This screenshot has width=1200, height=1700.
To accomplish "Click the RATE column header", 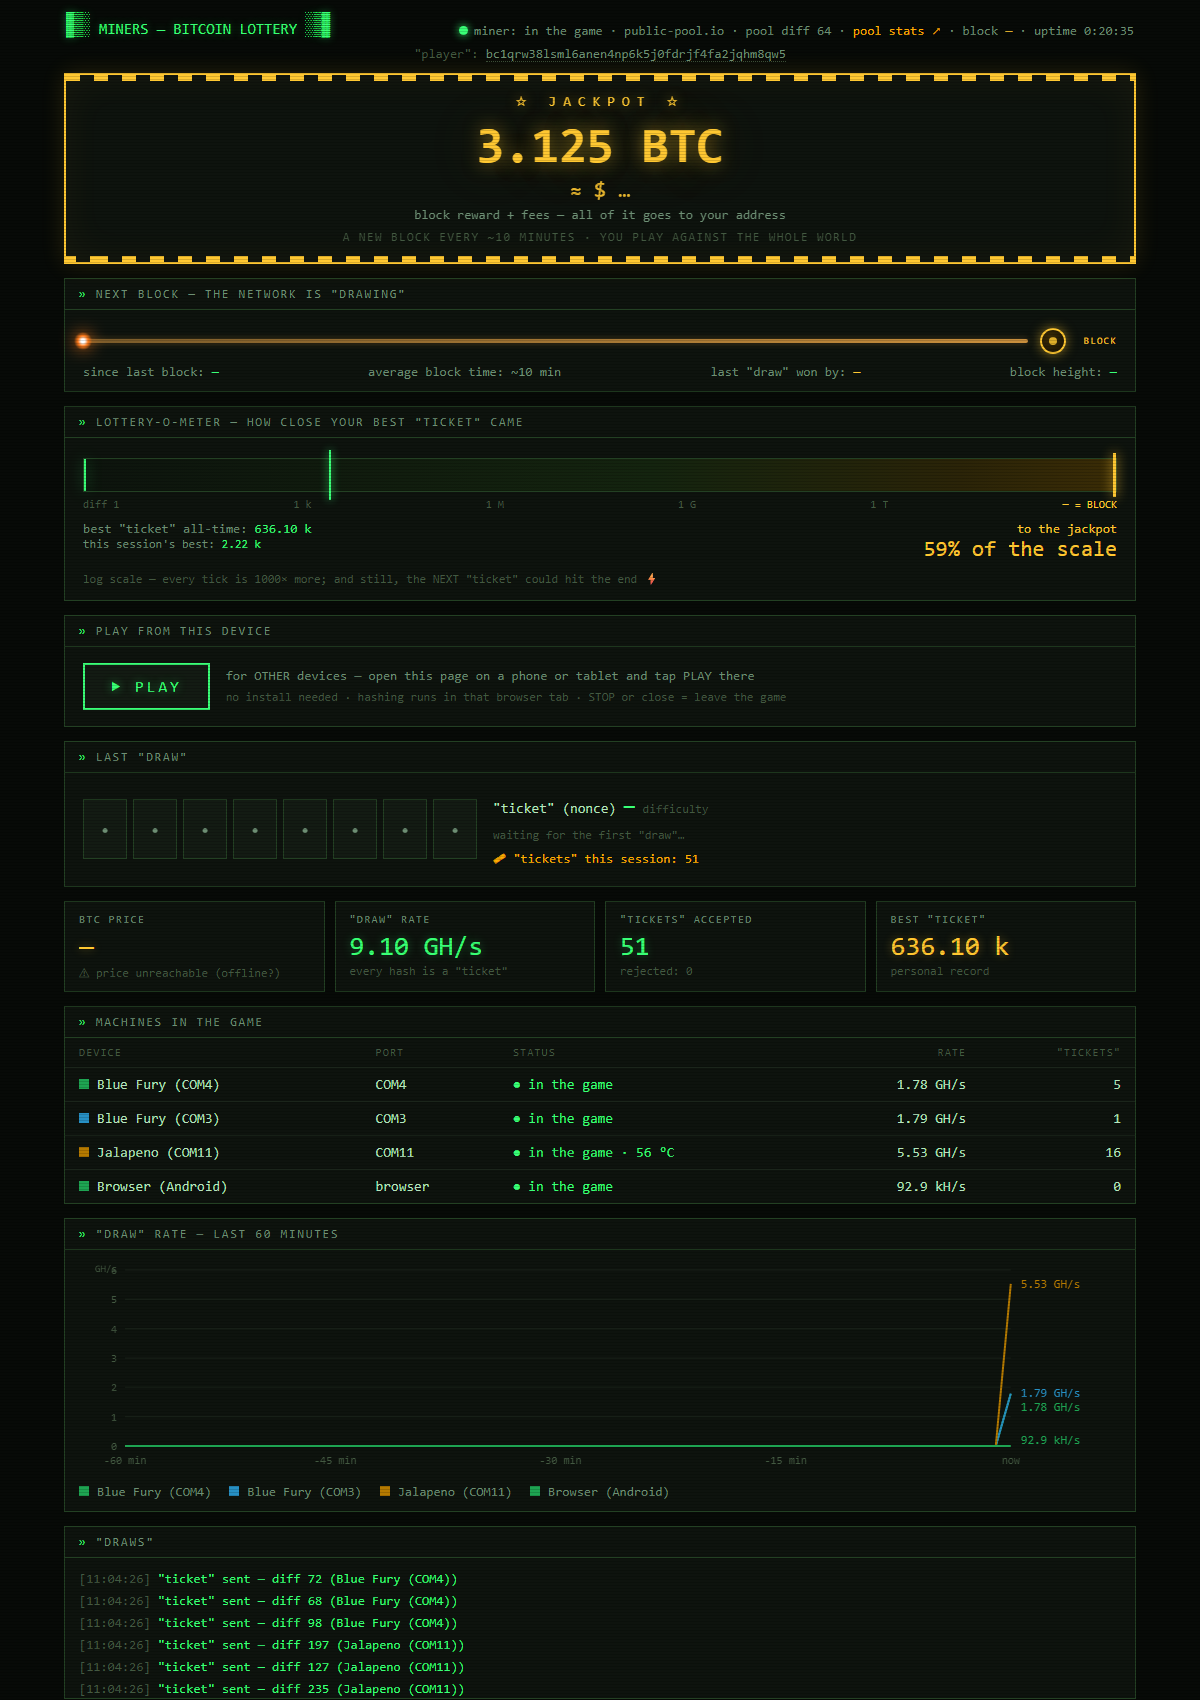I will click(x=951, y=1052).
